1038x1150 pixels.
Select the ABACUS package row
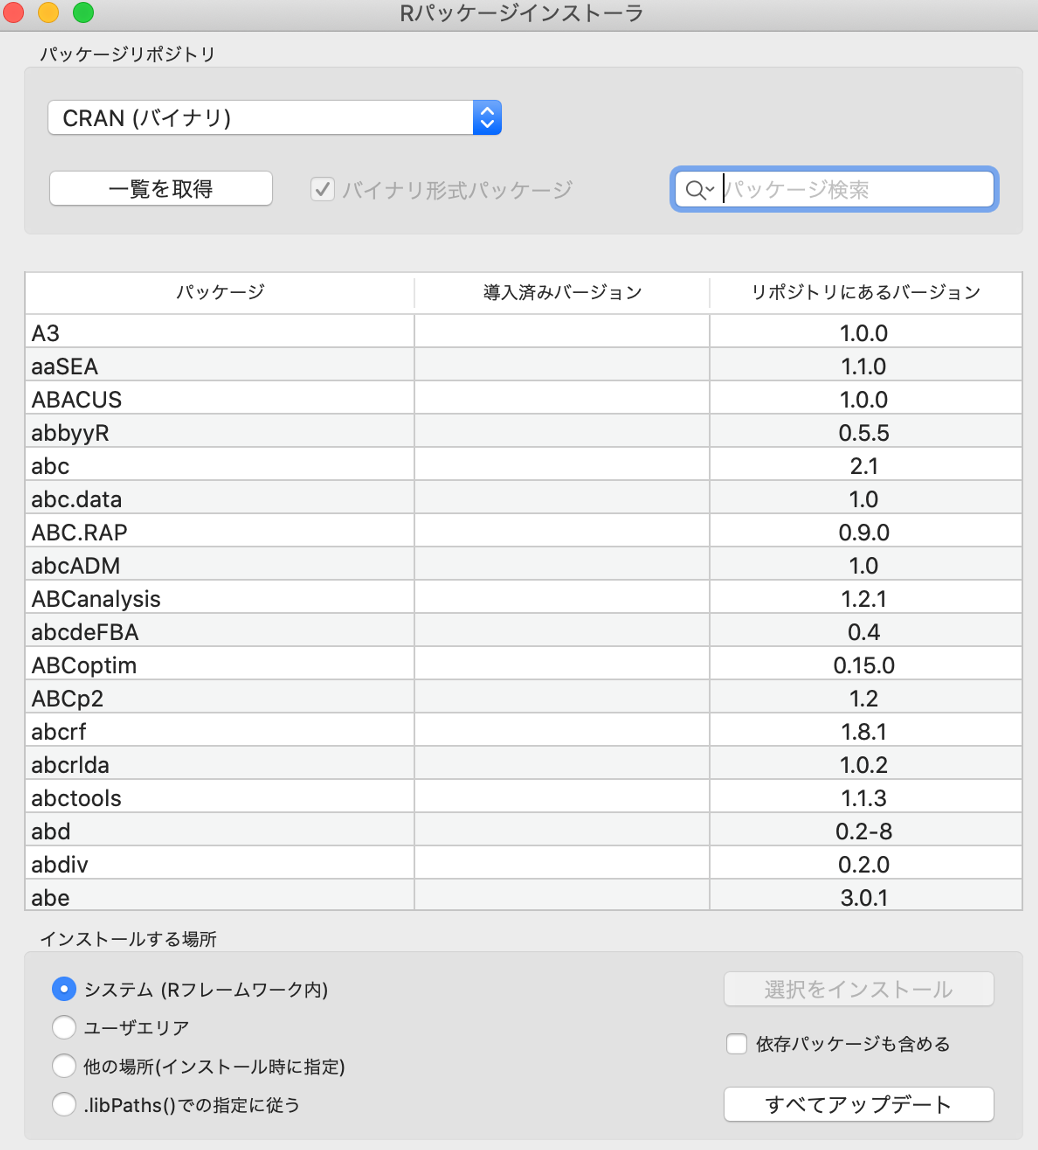[x=524, y=400]
